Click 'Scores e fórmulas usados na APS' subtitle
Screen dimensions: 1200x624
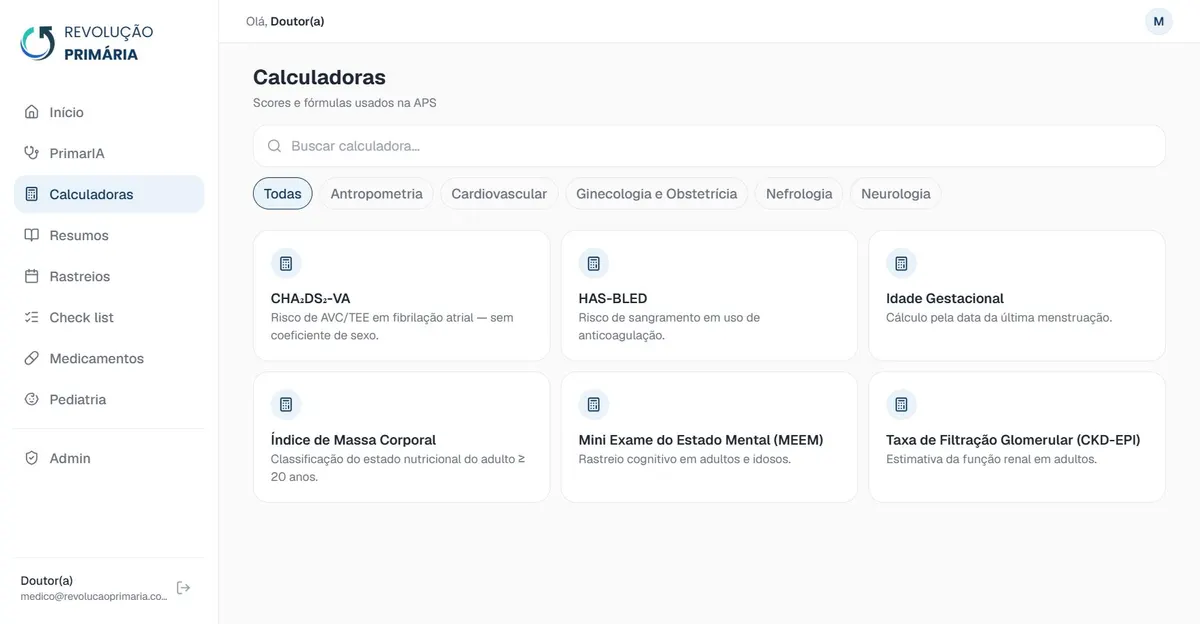pos(345,103)
